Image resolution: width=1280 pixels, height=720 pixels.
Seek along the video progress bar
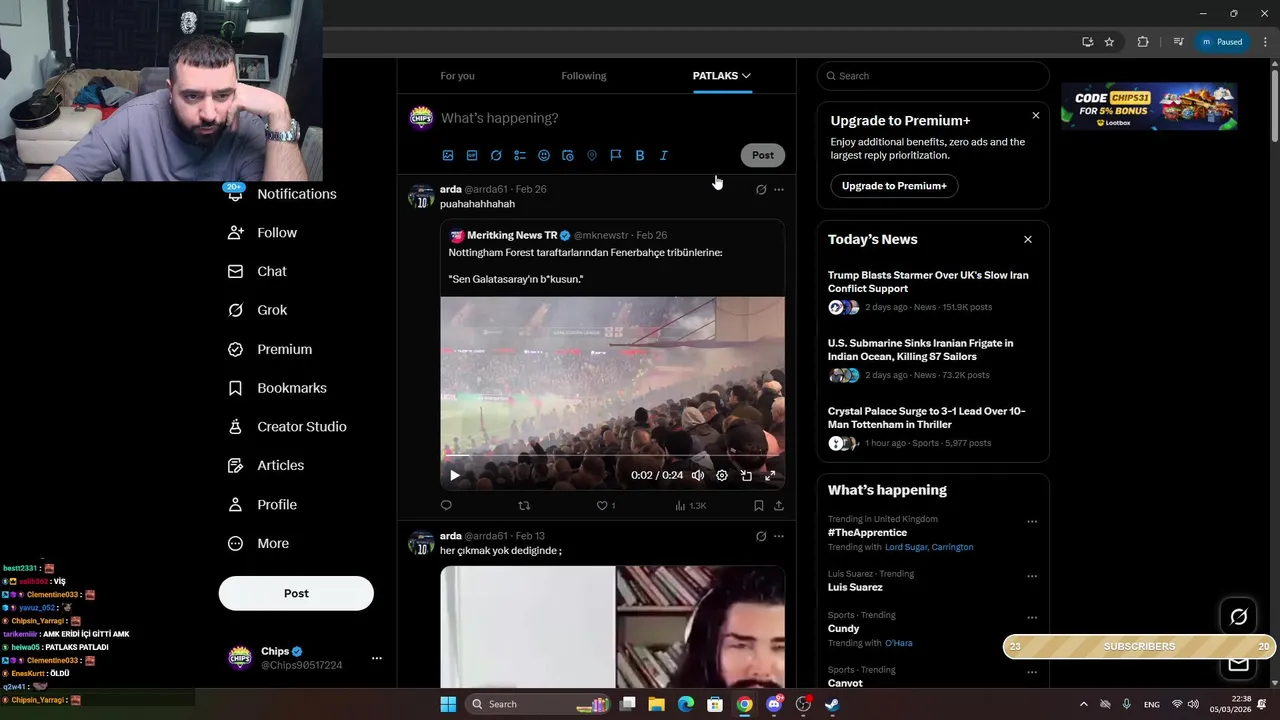click(x=612, y=457)
